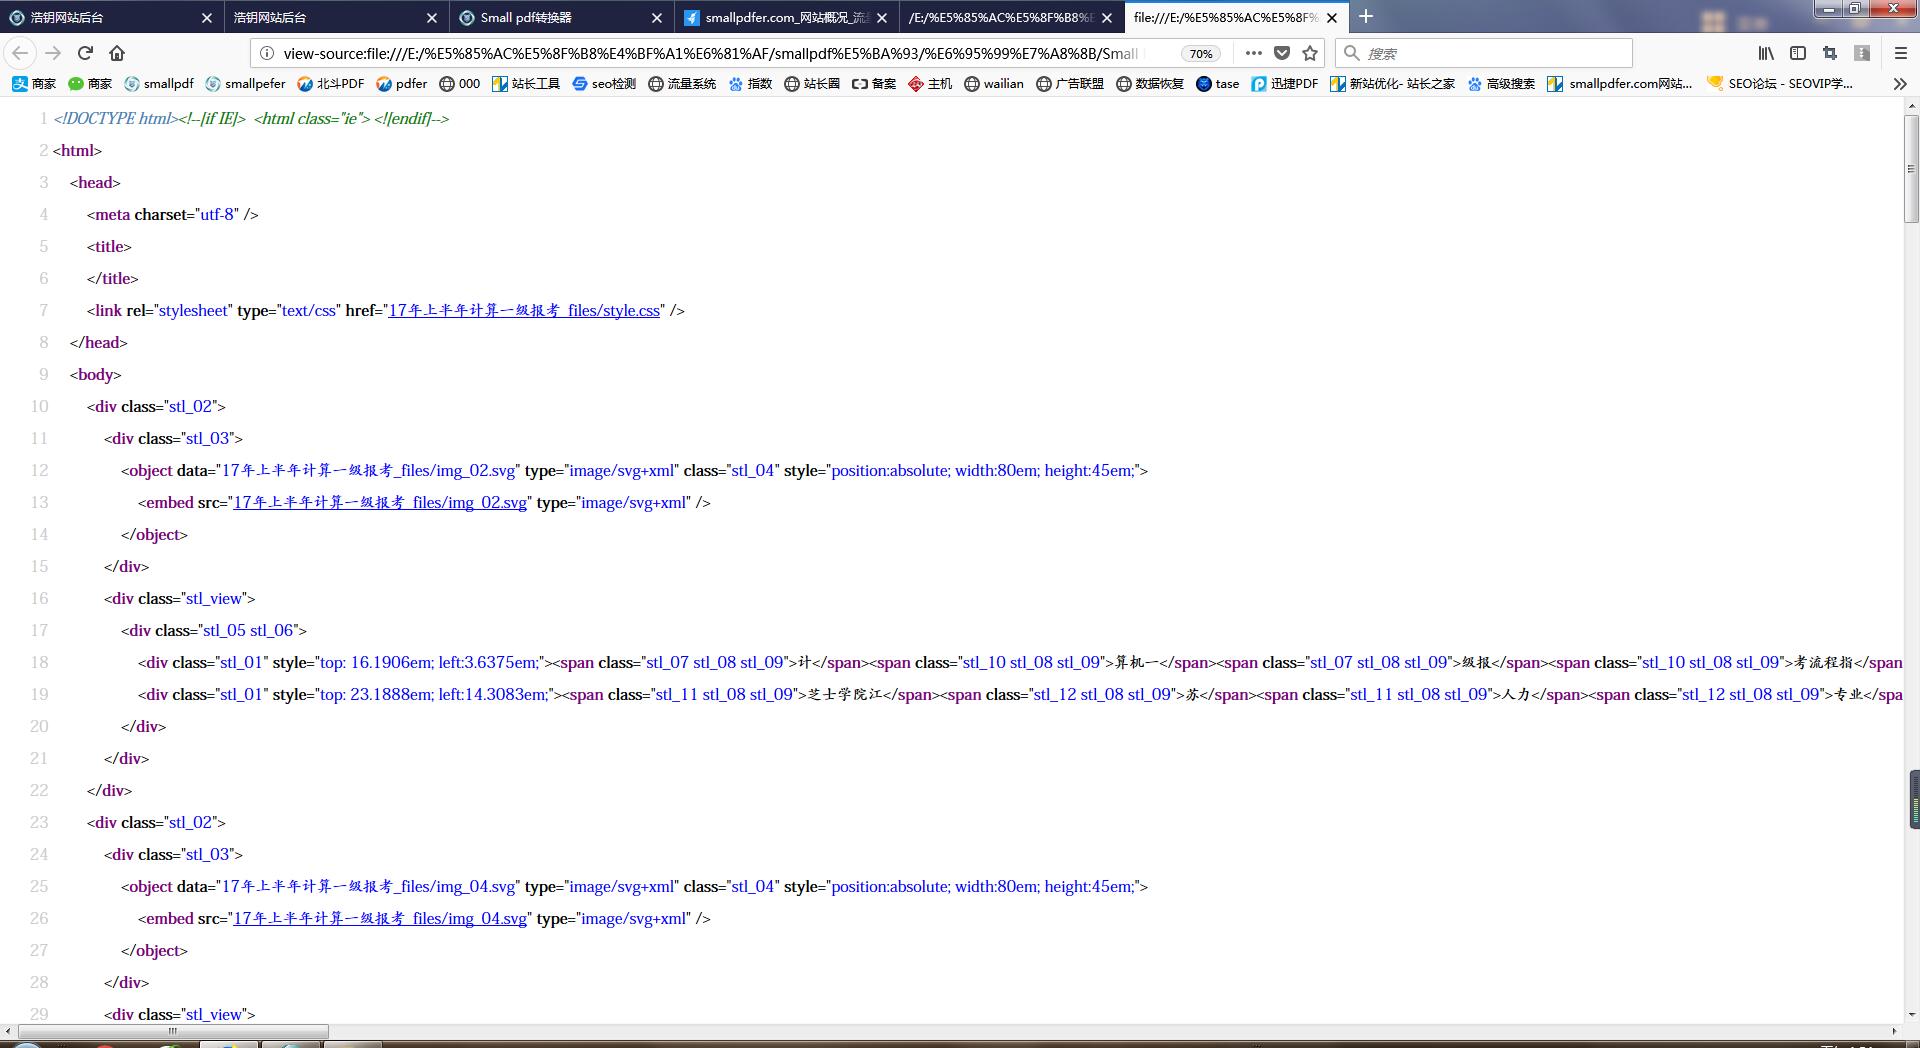Open the 指数 bookmark
Screen dimensions: 1920x1048
(x=750, y=84)
